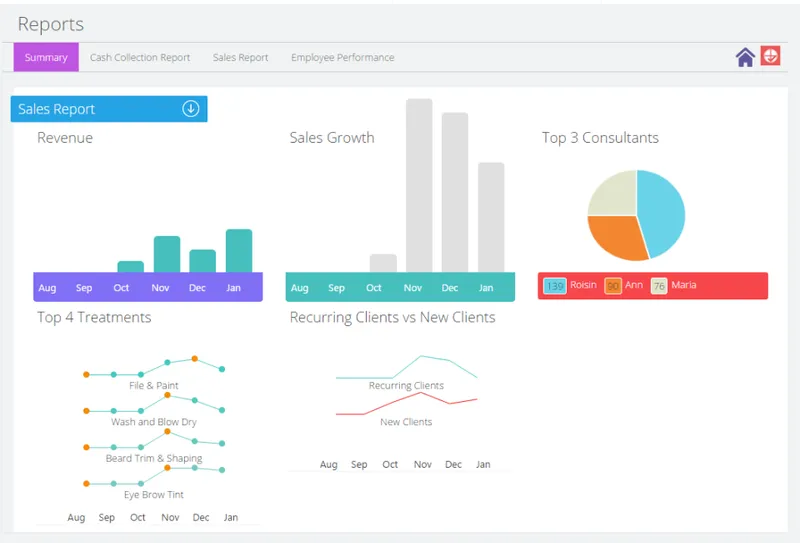Click the Jan revenue bar
The height and width of the screenshot is (543, 800).
(x=239, y=251)
